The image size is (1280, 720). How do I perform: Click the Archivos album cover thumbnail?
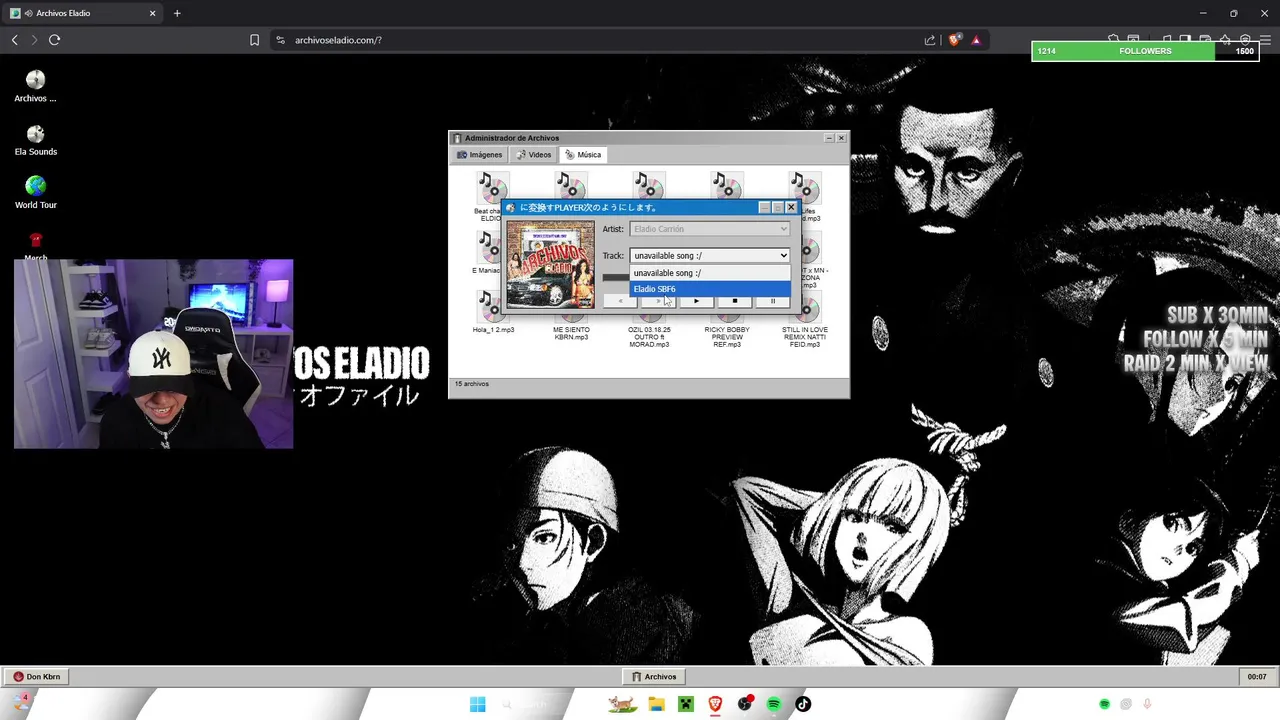549,264
